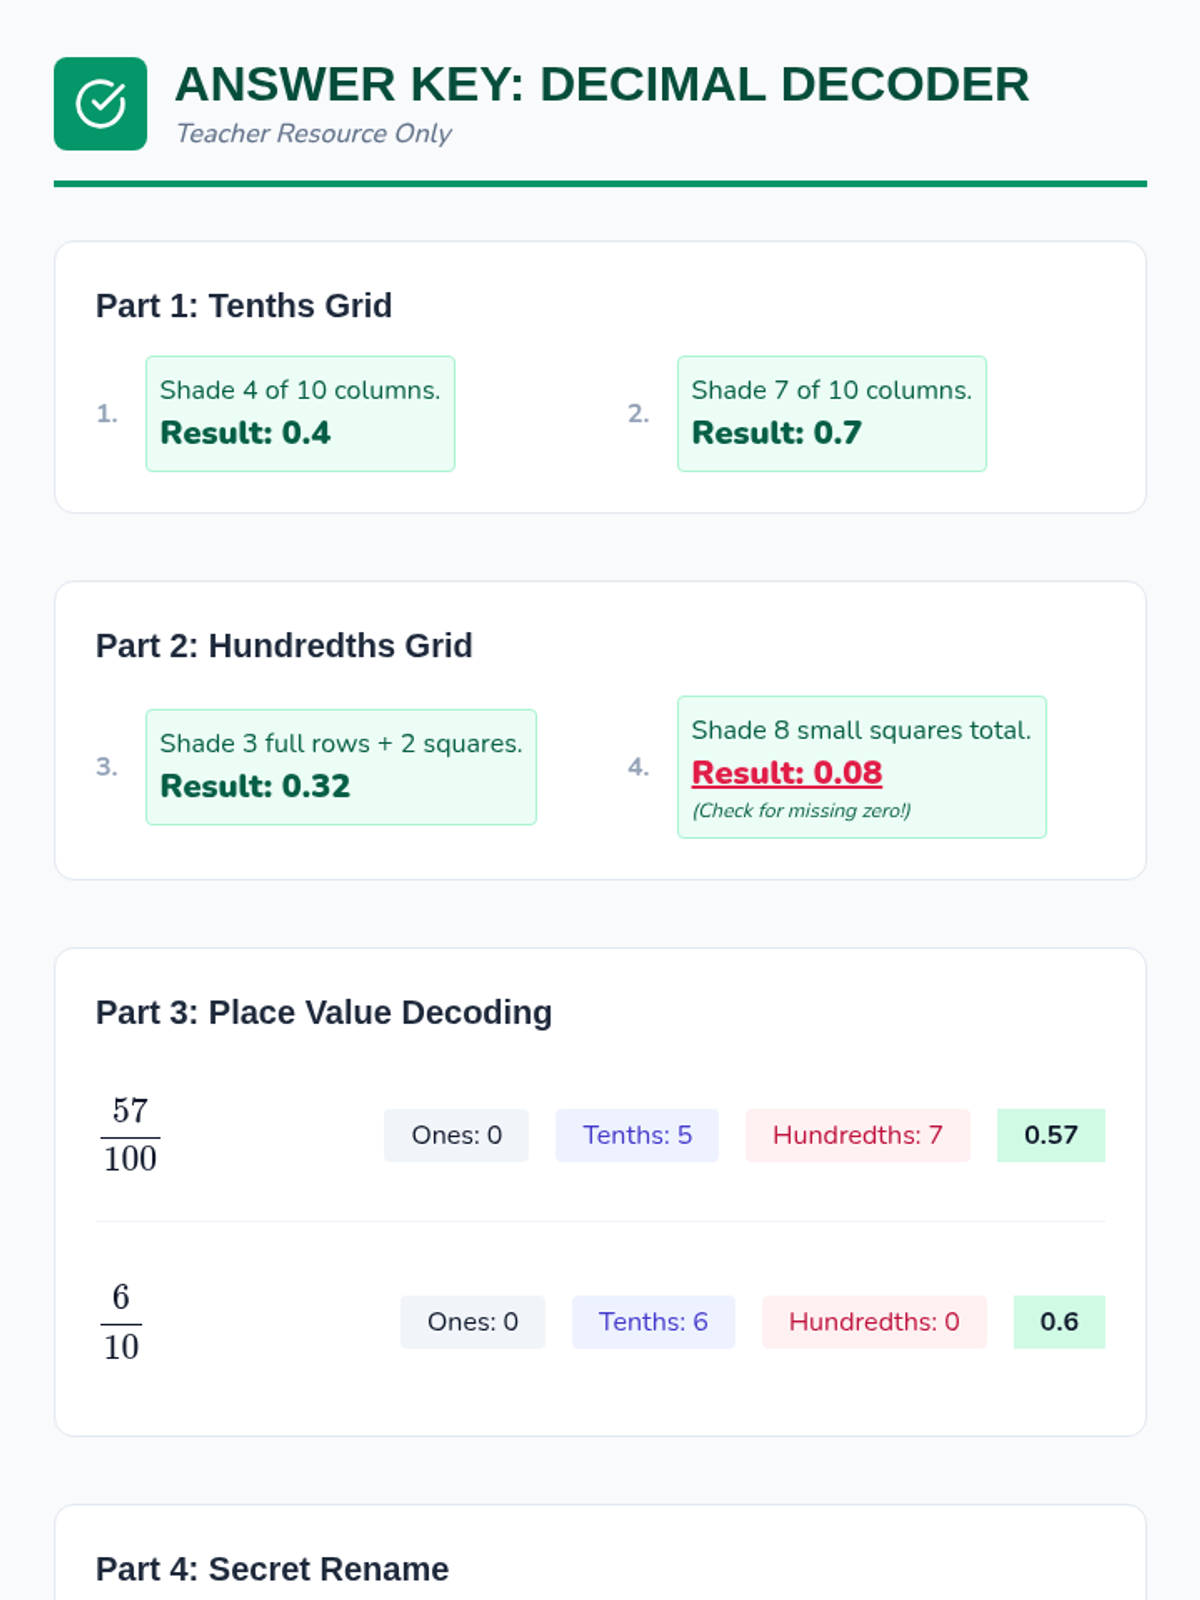Click the green checkmark answer key icon
This screenshot has width=1200, height=1600.
click(100, 104)
